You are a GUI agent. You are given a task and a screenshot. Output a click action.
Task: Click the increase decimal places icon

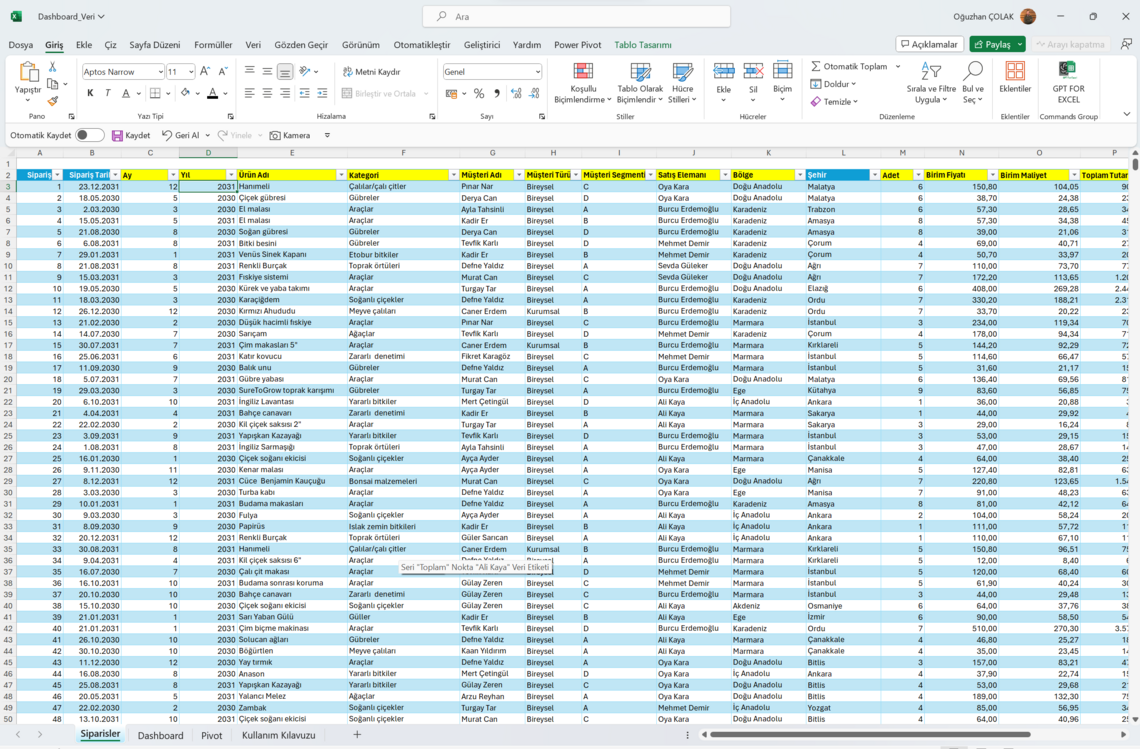coord(516,93)
